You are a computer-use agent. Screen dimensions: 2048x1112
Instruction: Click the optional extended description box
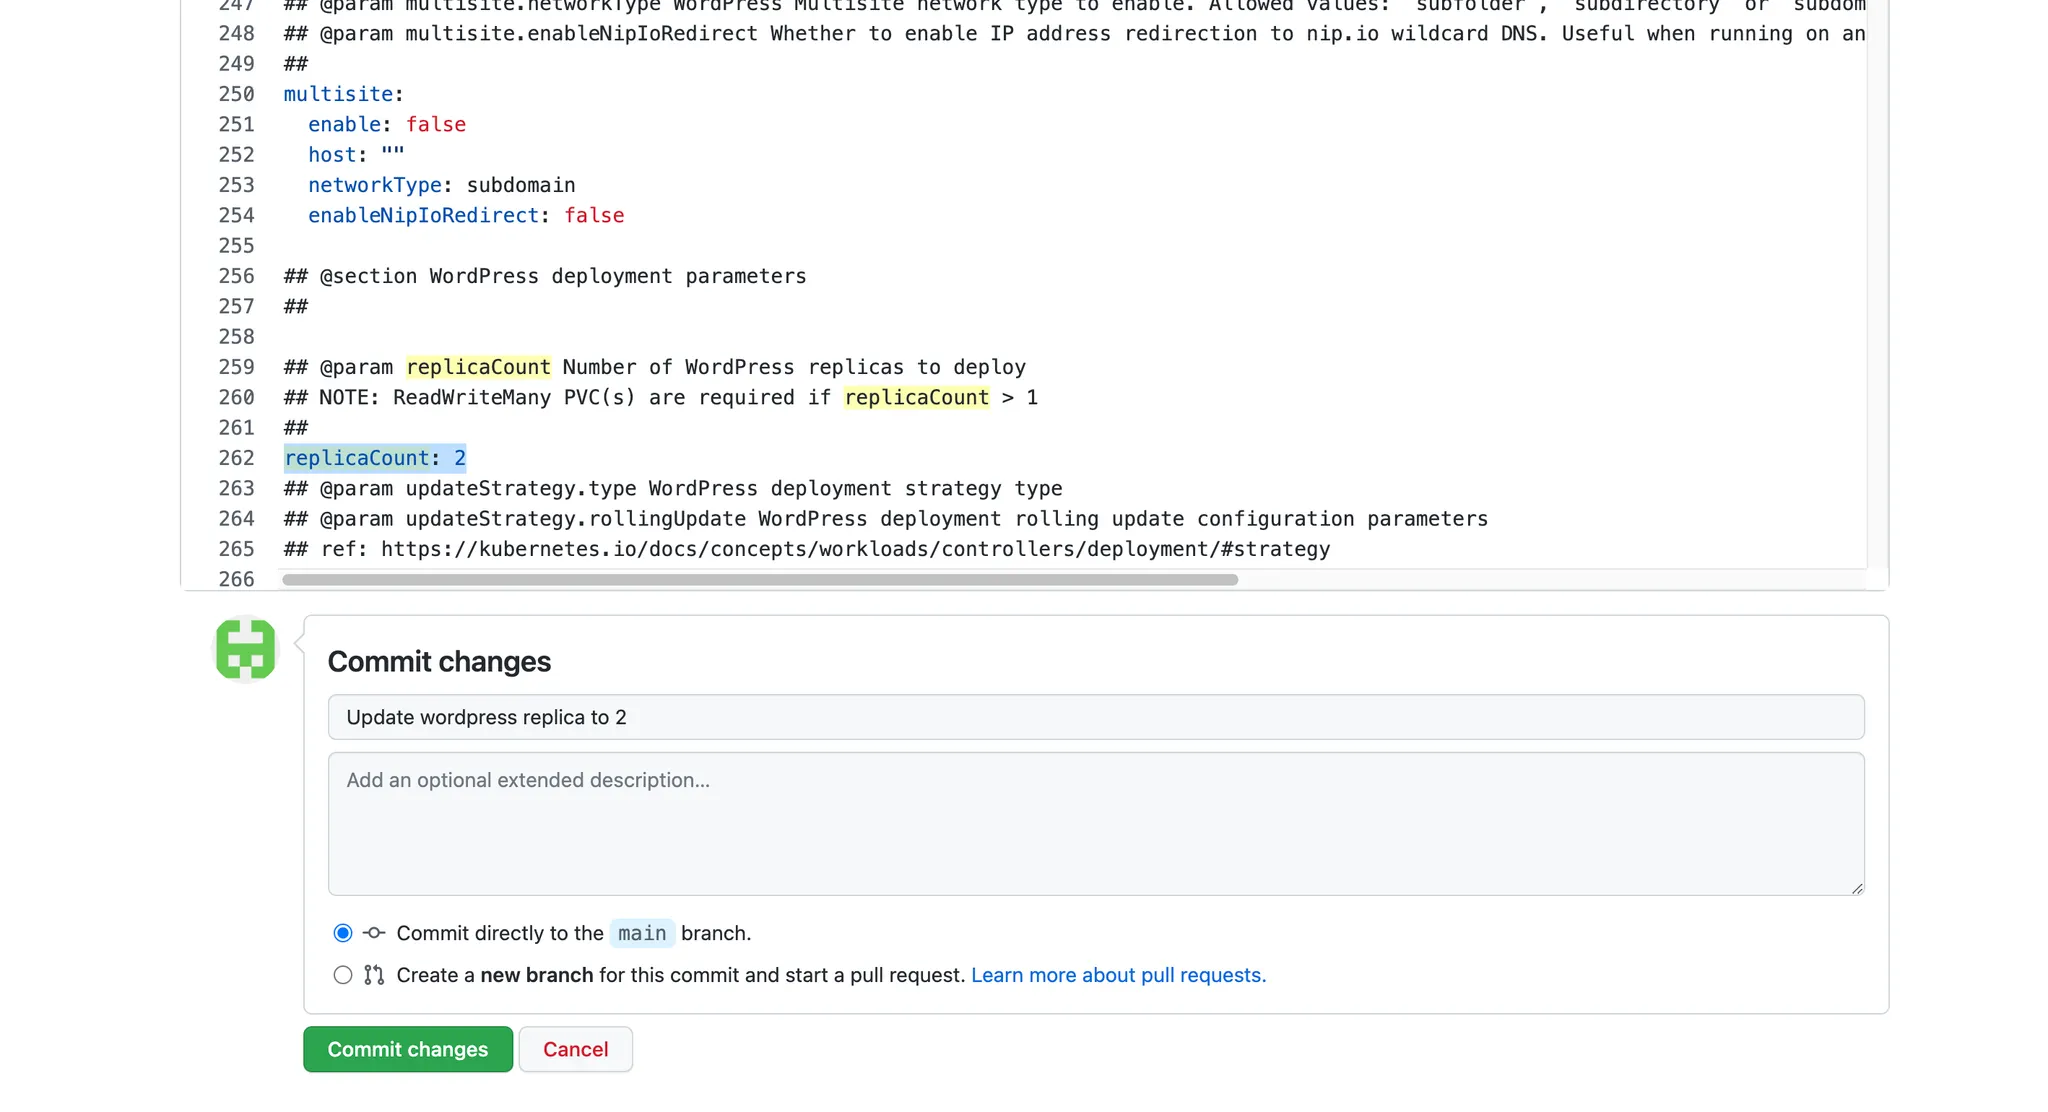(1095, 823)
